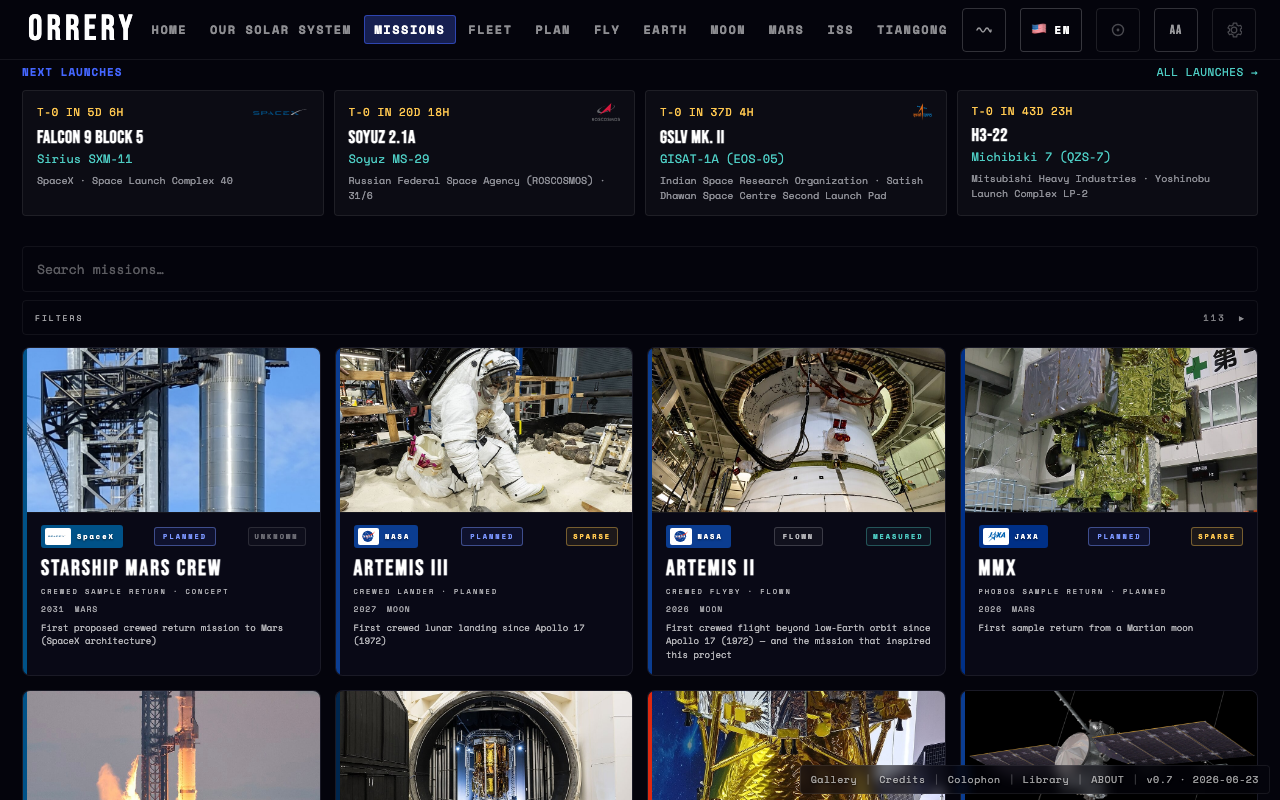
Task: Click the waveform icon button in header
Action: pyautogui.click(x=984, y=30)
